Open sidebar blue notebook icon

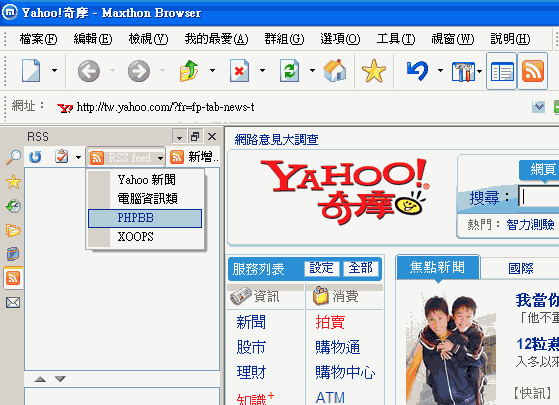click(x=14, y=254)
